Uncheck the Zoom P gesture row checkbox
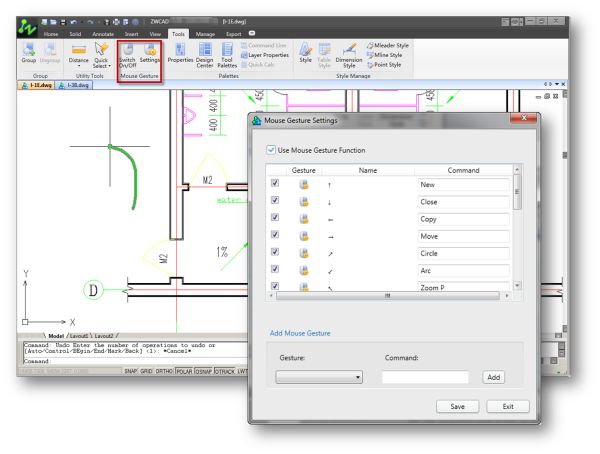This screenshot has width=600, height=454. (275, 286)
